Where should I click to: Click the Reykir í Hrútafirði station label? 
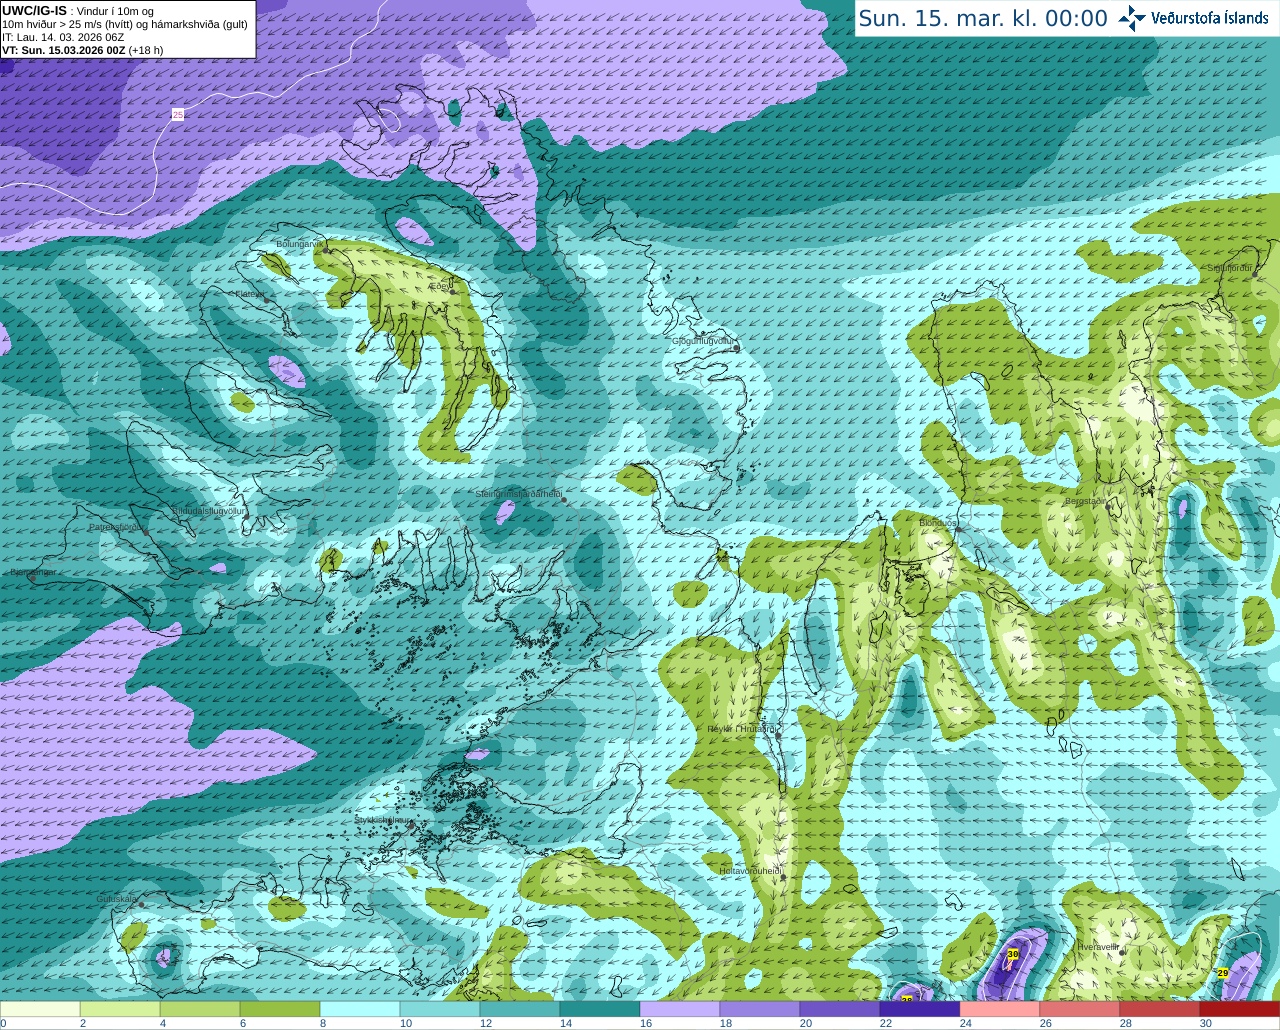click(x=742, y=729)
